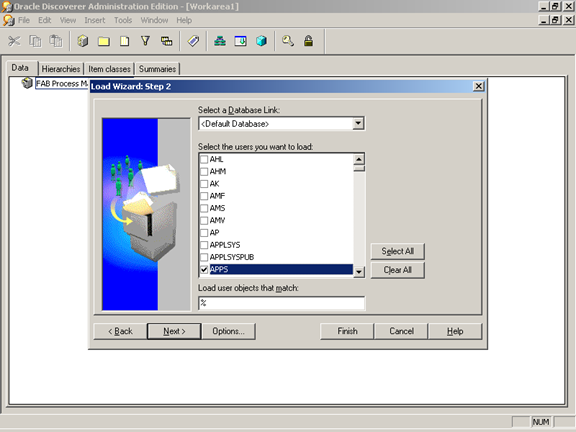Check the AMV user checkbox
The height and width of the screenshot is (432, 576).
pos(204,220)
